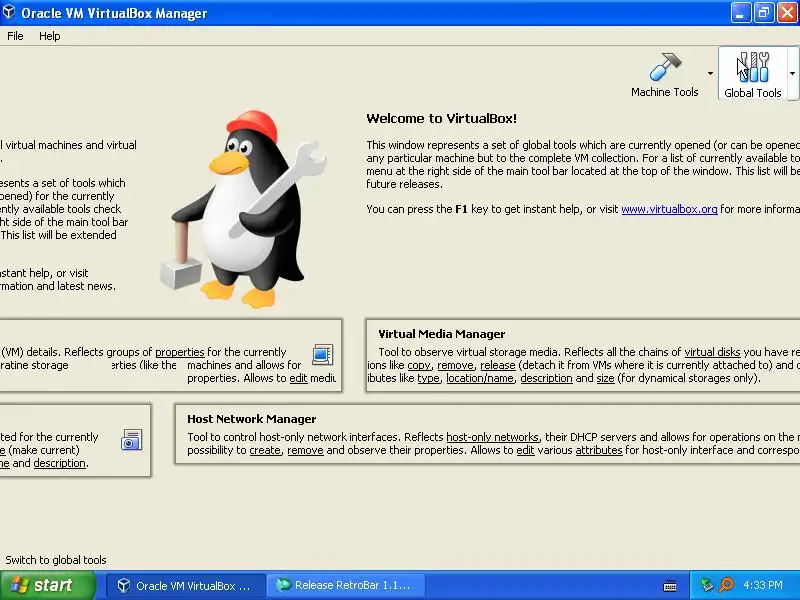Image resolution: width=800 pixels, height=600 pixels.
Task: Click the keyboard icon on the taskbar
Action: (x=670, y=586)
